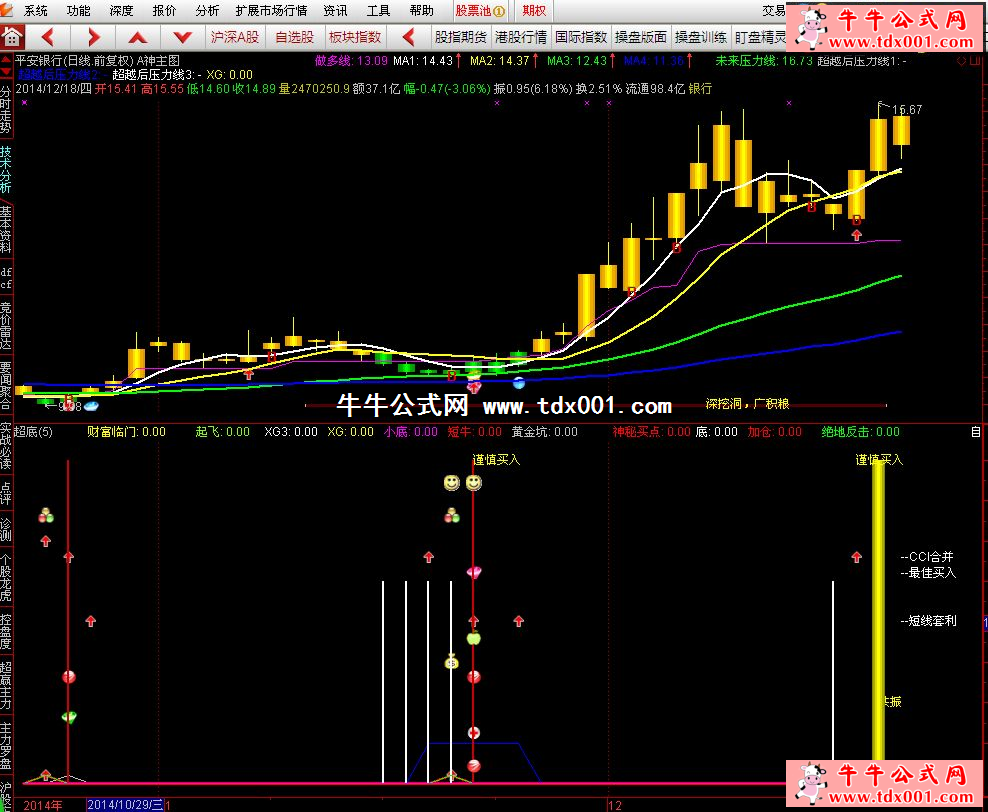The width and height of the screenshot is (988, 812).
Task: Click the 2014/10/29 date marker on the timeline
Action: pyautogui.click(x=124, y=804)
